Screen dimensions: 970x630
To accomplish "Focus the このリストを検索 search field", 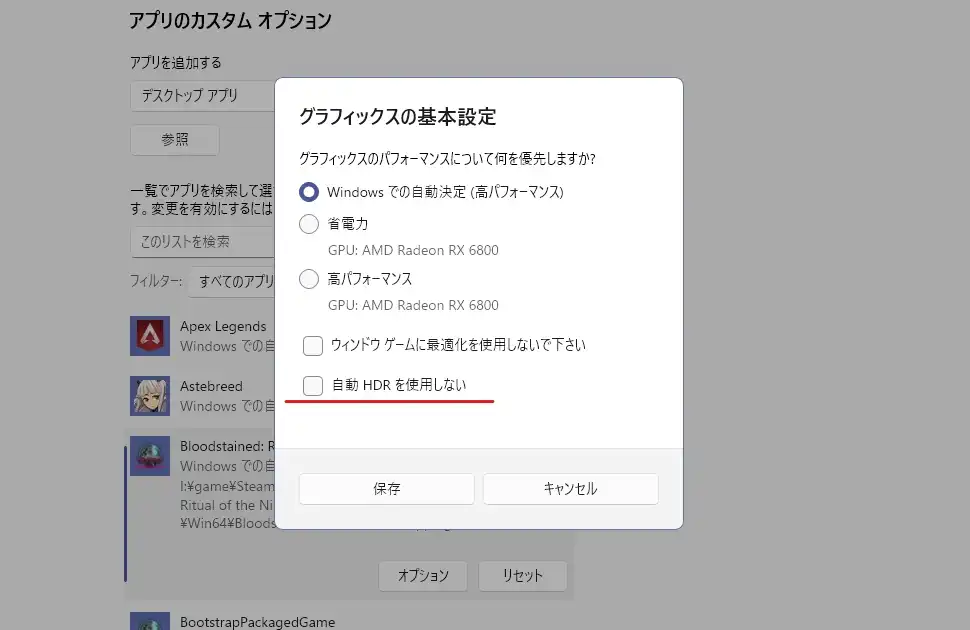I will [202, 242].
